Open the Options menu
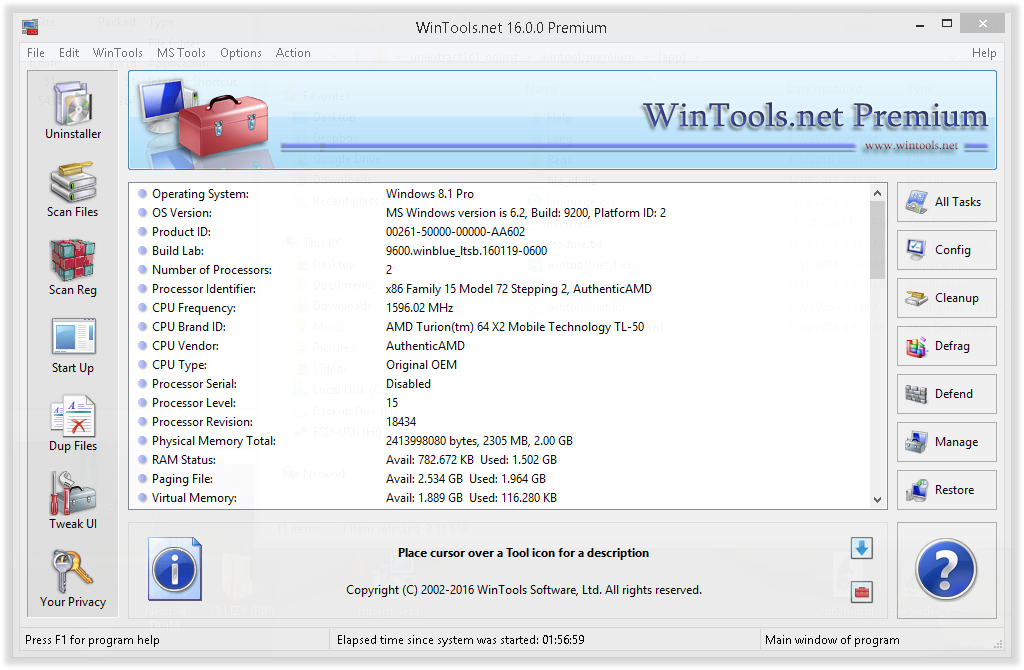The image size is (1024, 670). coord(240,53)
